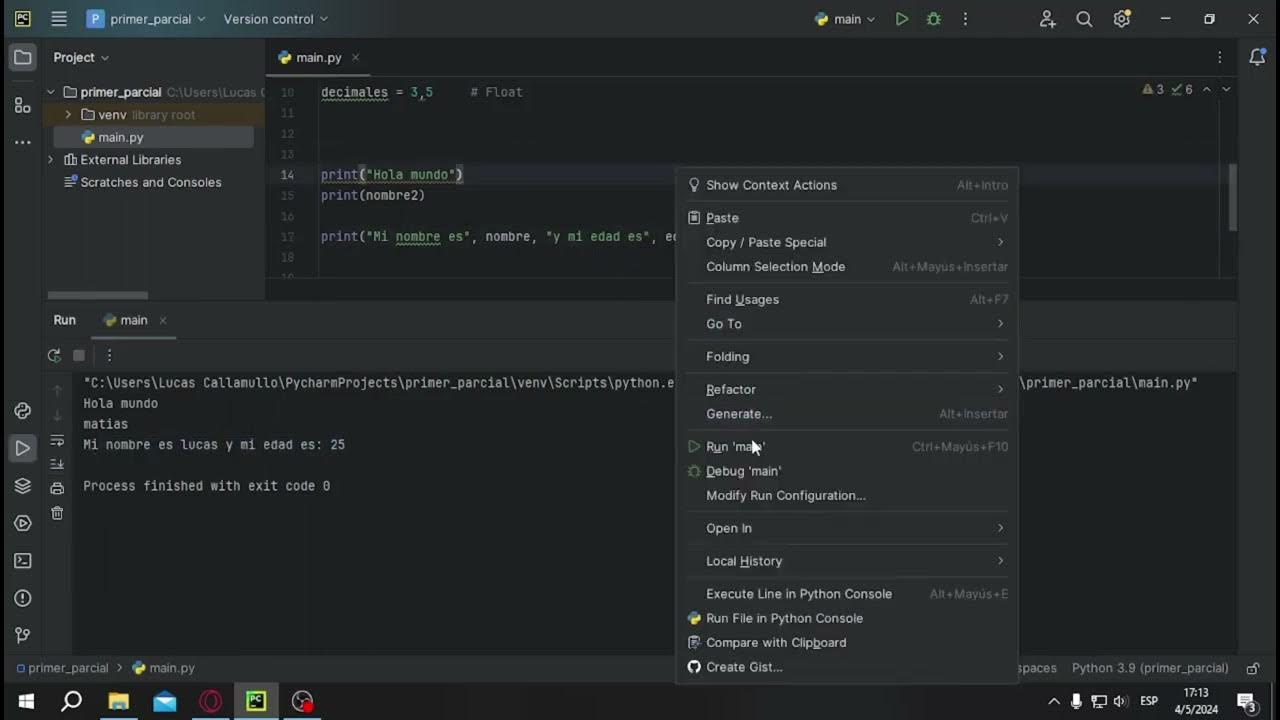Select Modify Run Configuration...

[x=847, y=496]
